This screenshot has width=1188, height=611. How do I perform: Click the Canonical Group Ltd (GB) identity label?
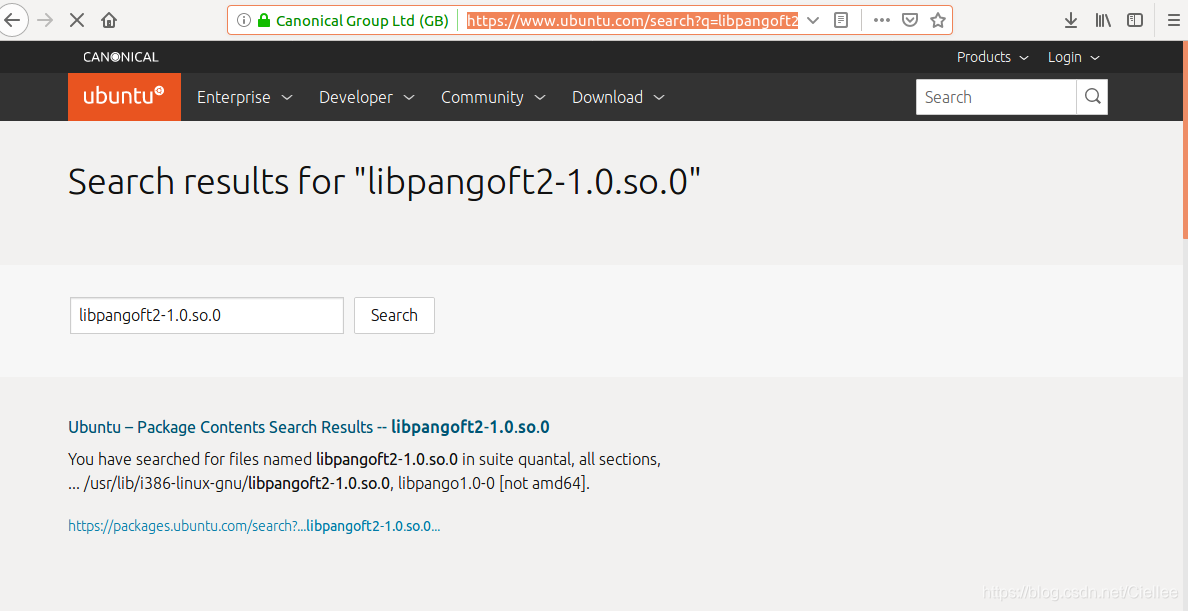(362, 20)
